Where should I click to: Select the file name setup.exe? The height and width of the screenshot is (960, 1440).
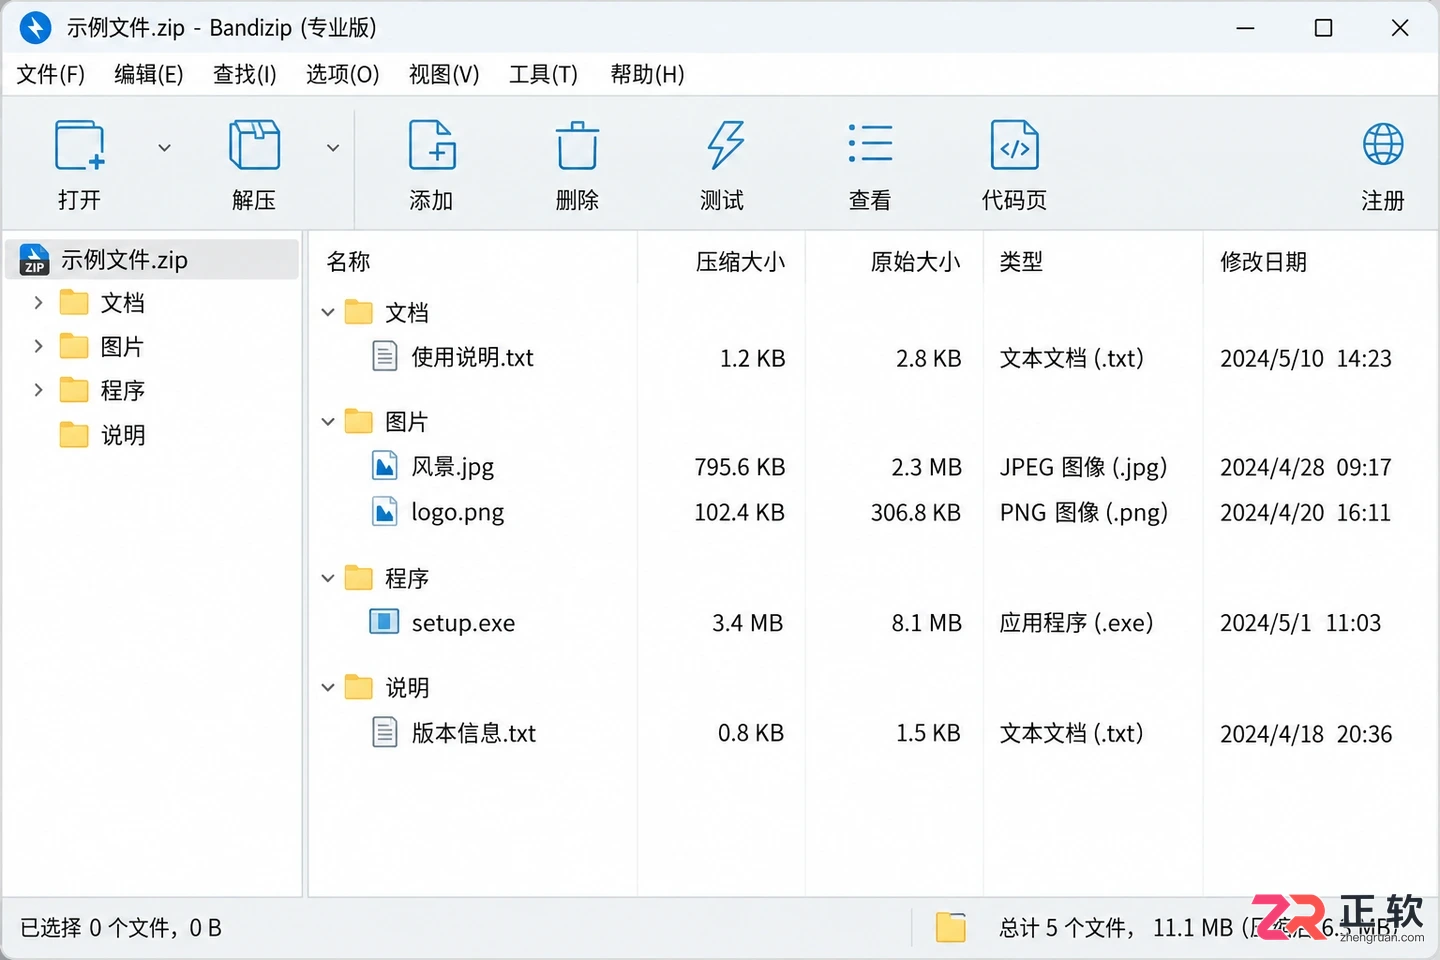coord(463,623)
